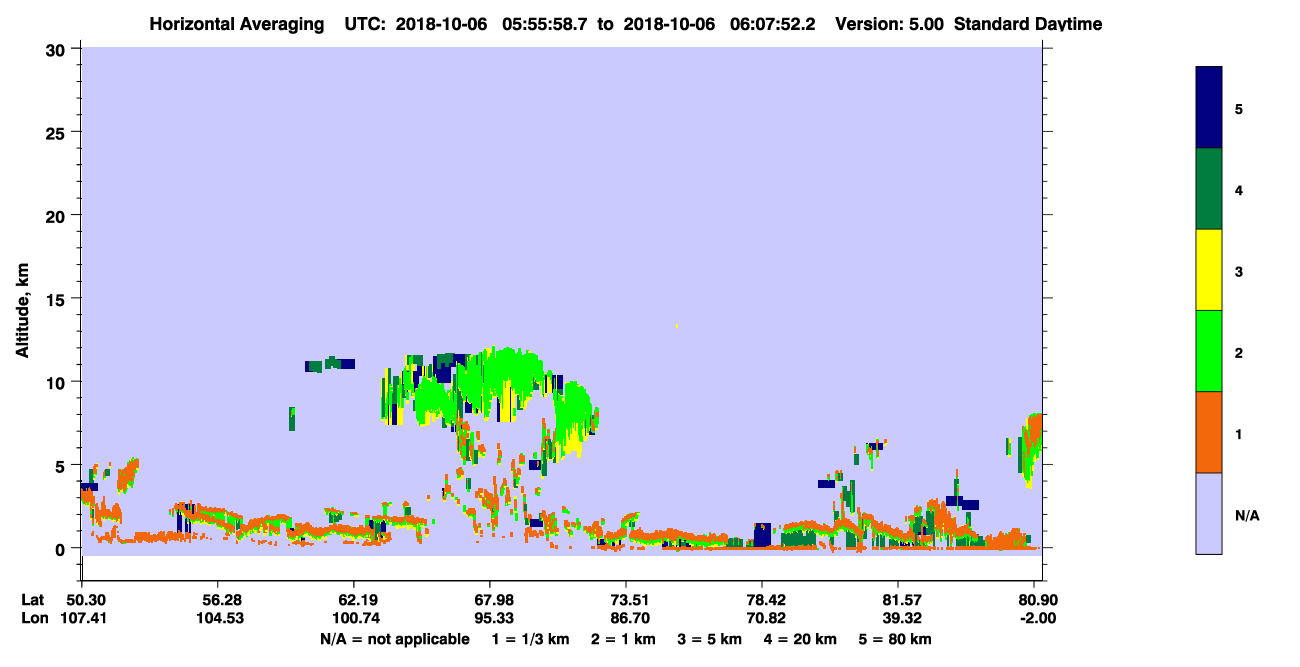Image resolution: width=1300 pixels, height=667 pixels.
Task: Click legend text 'N/A = not applicable'
Action: tap(395, 639)
